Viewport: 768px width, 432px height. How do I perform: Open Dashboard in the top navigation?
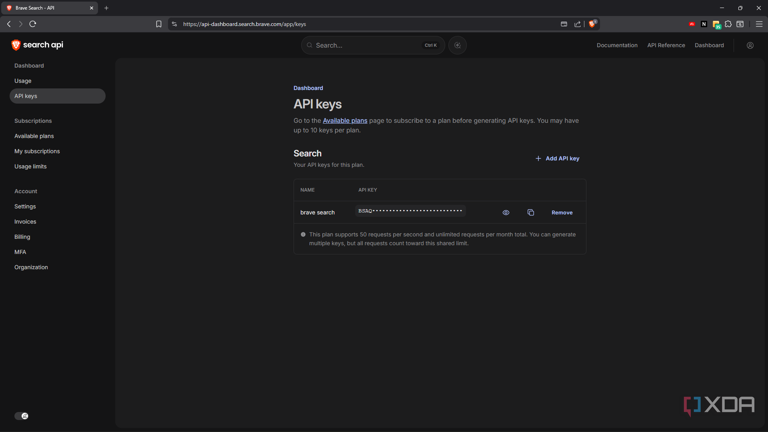pos(709,45)
